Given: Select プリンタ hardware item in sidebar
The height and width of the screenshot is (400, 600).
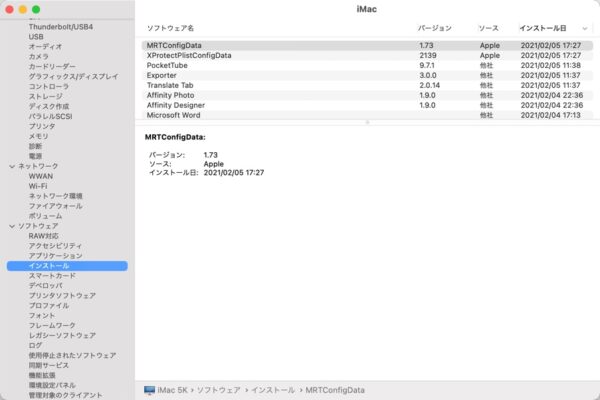Looking at the screenshot, I should pos(42,126).
